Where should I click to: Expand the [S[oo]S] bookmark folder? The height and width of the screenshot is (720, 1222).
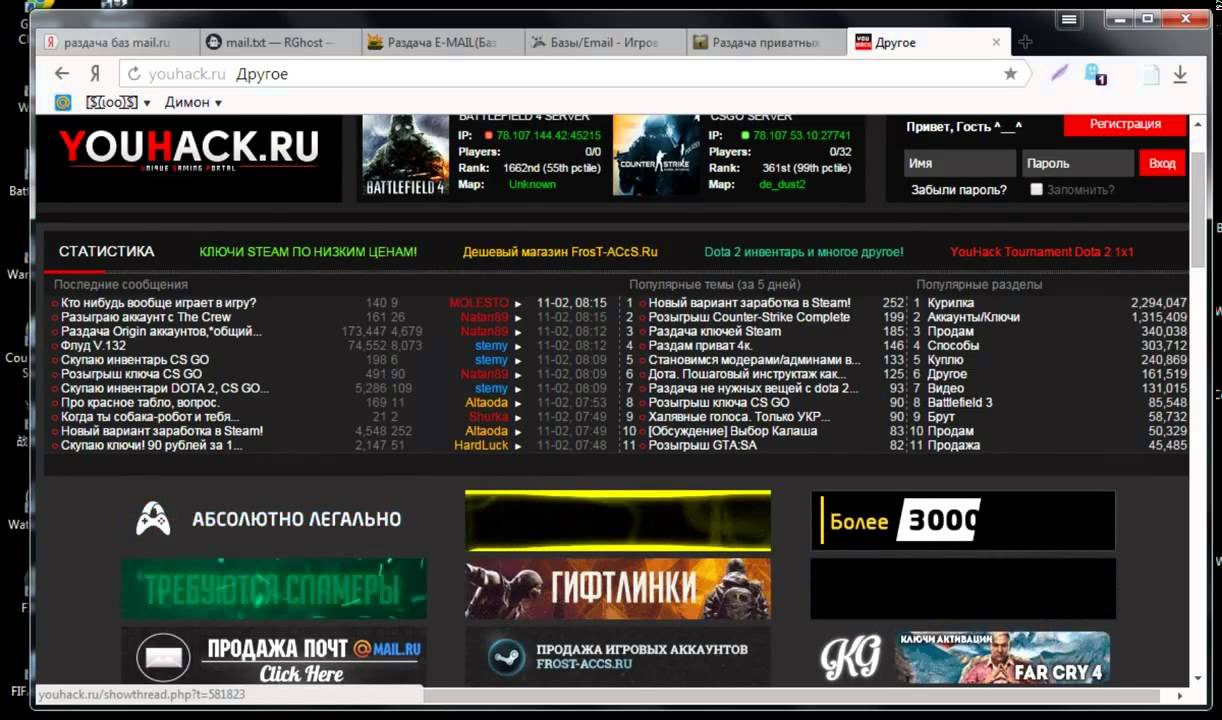(118, 102)
